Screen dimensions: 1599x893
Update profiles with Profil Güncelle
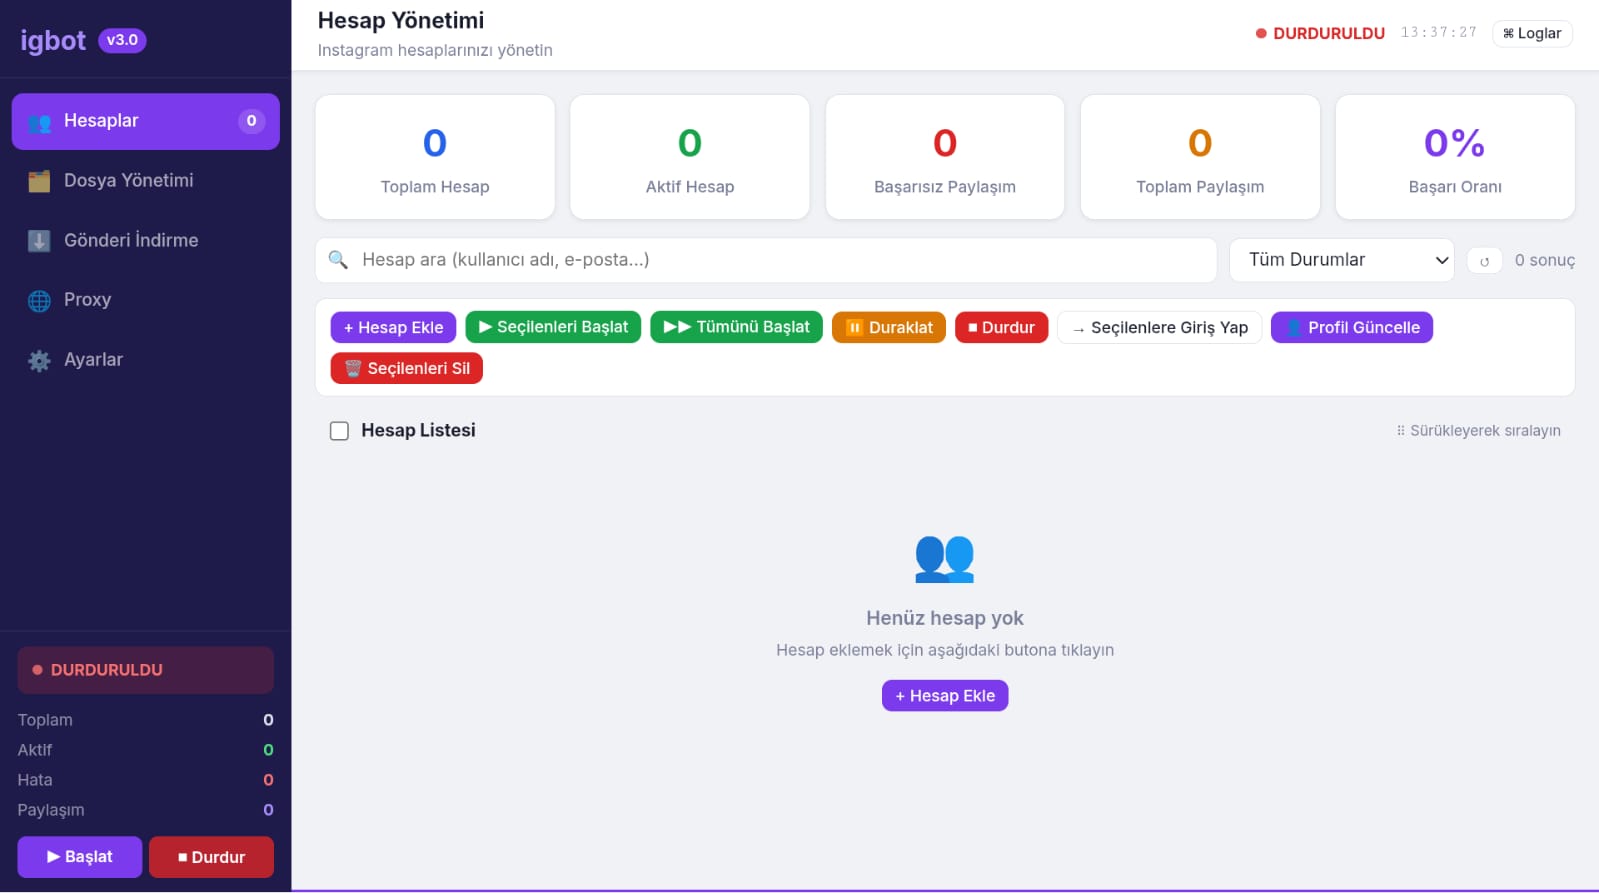(x=1351, y=328)
